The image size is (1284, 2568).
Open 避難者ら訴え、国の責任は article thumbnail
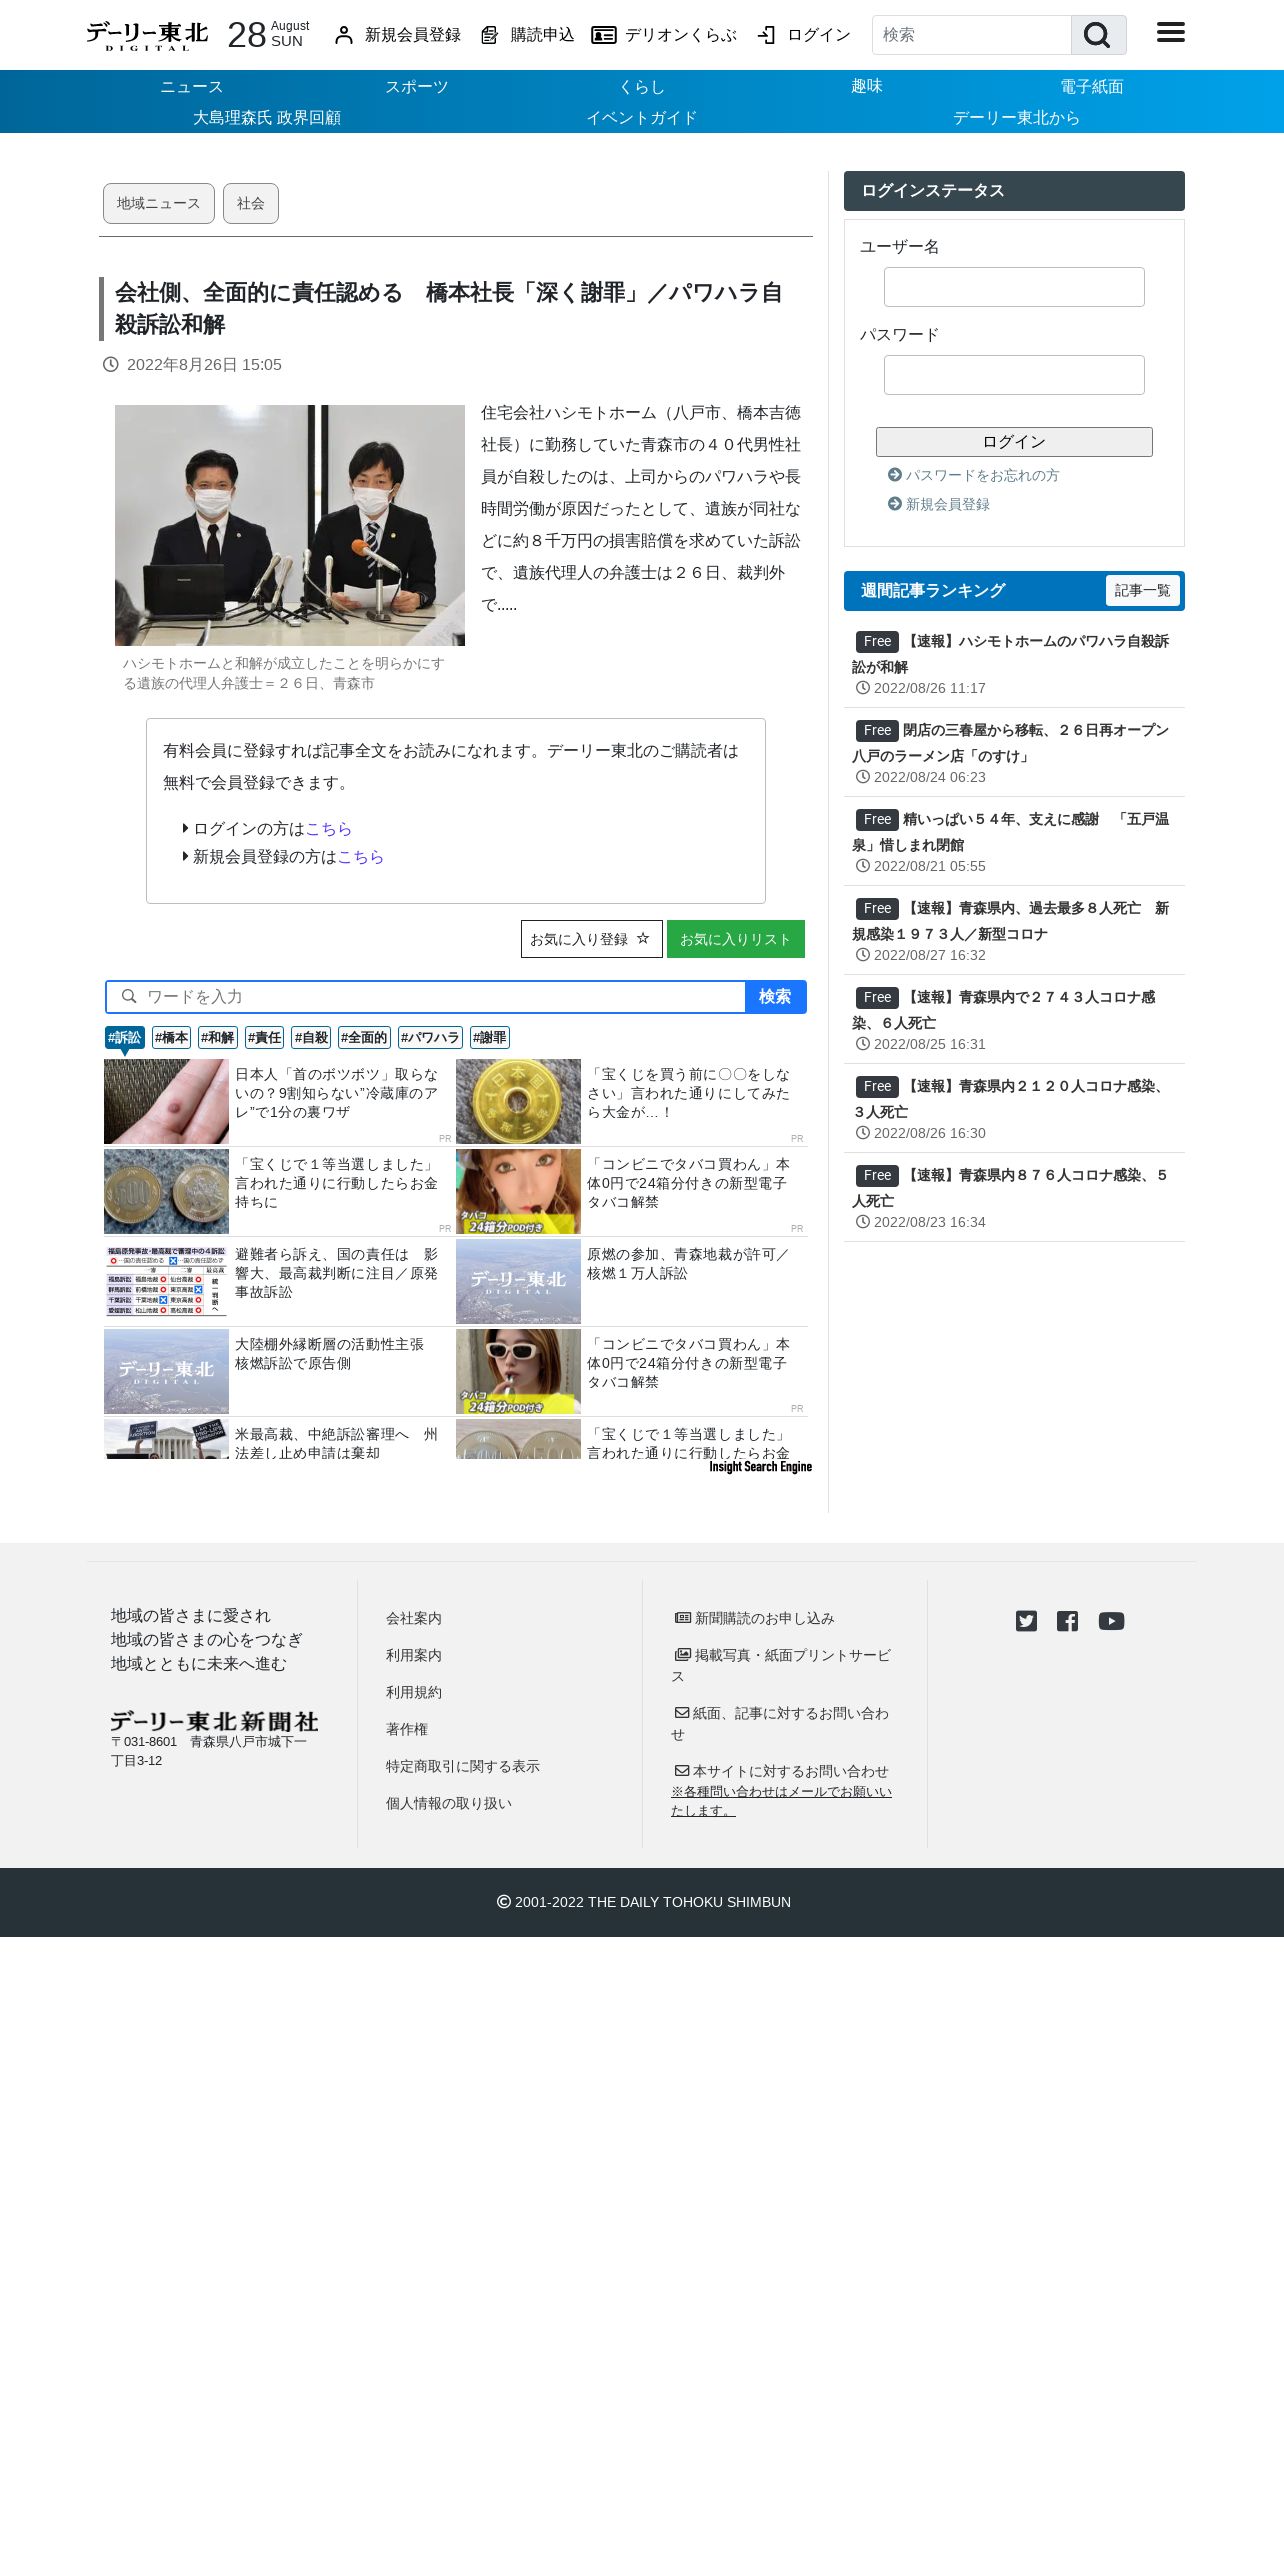166,1281
